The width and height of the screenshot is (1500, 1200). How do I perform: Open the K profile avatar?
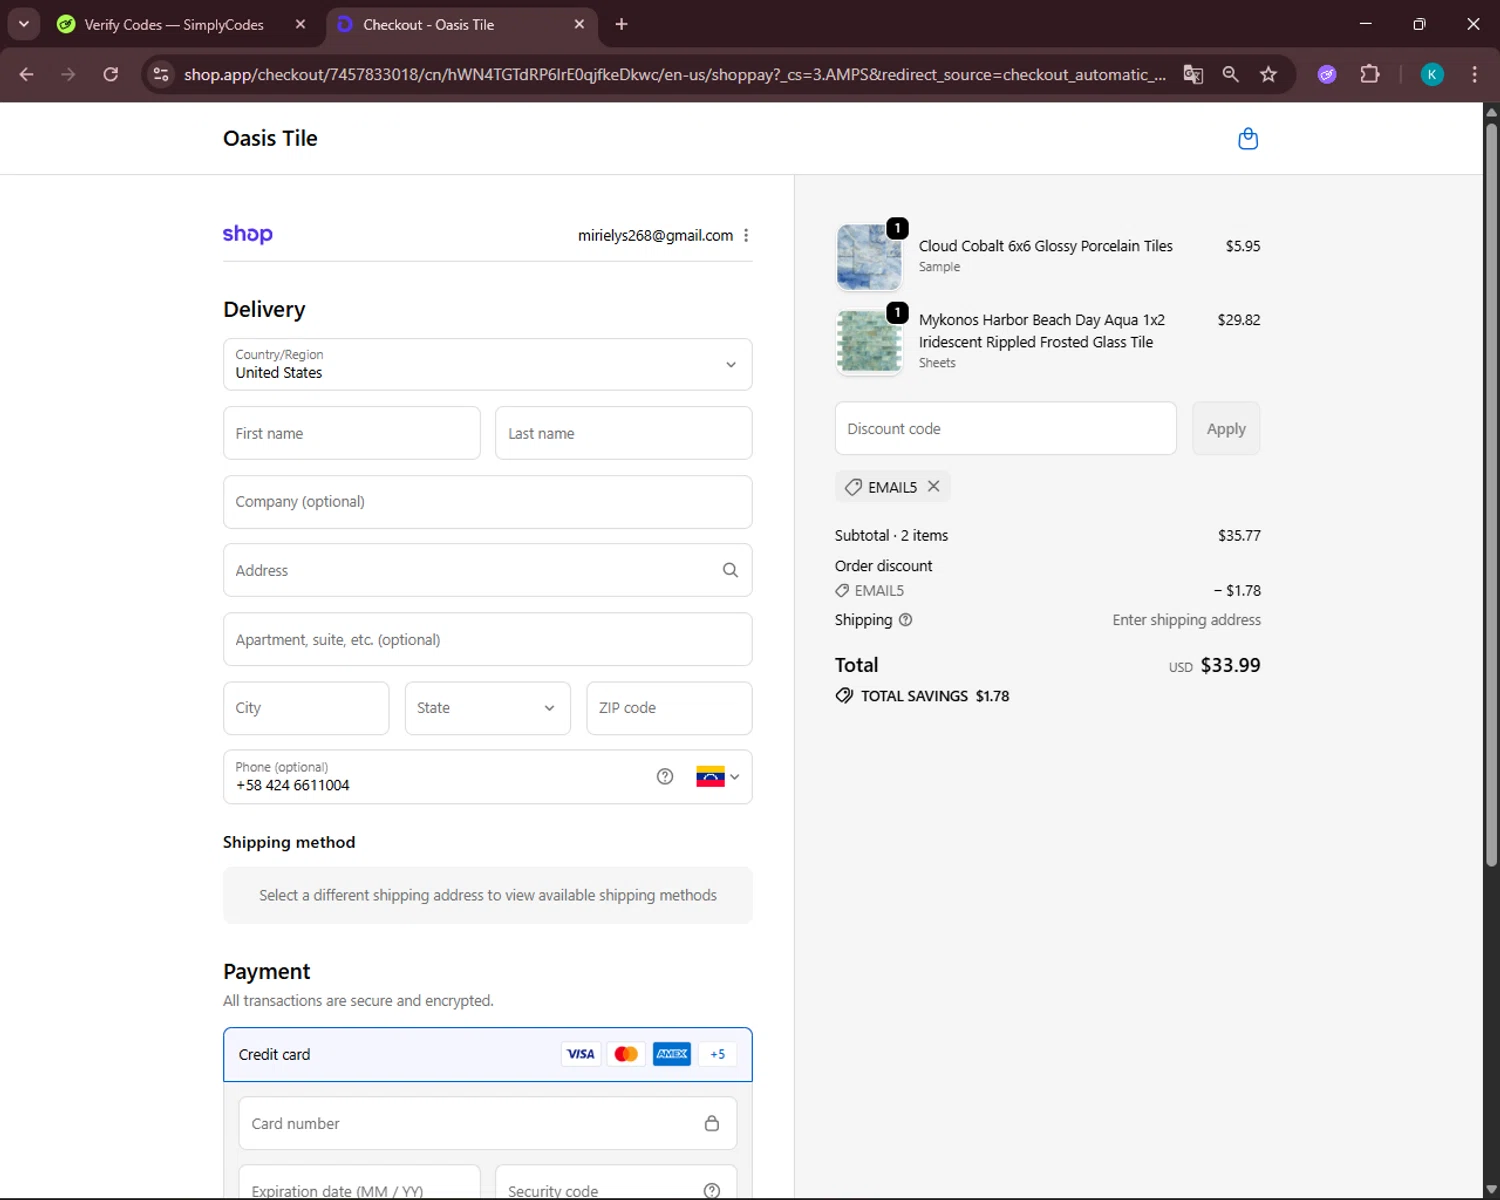pyautogui.click(x=1432, y=74)
